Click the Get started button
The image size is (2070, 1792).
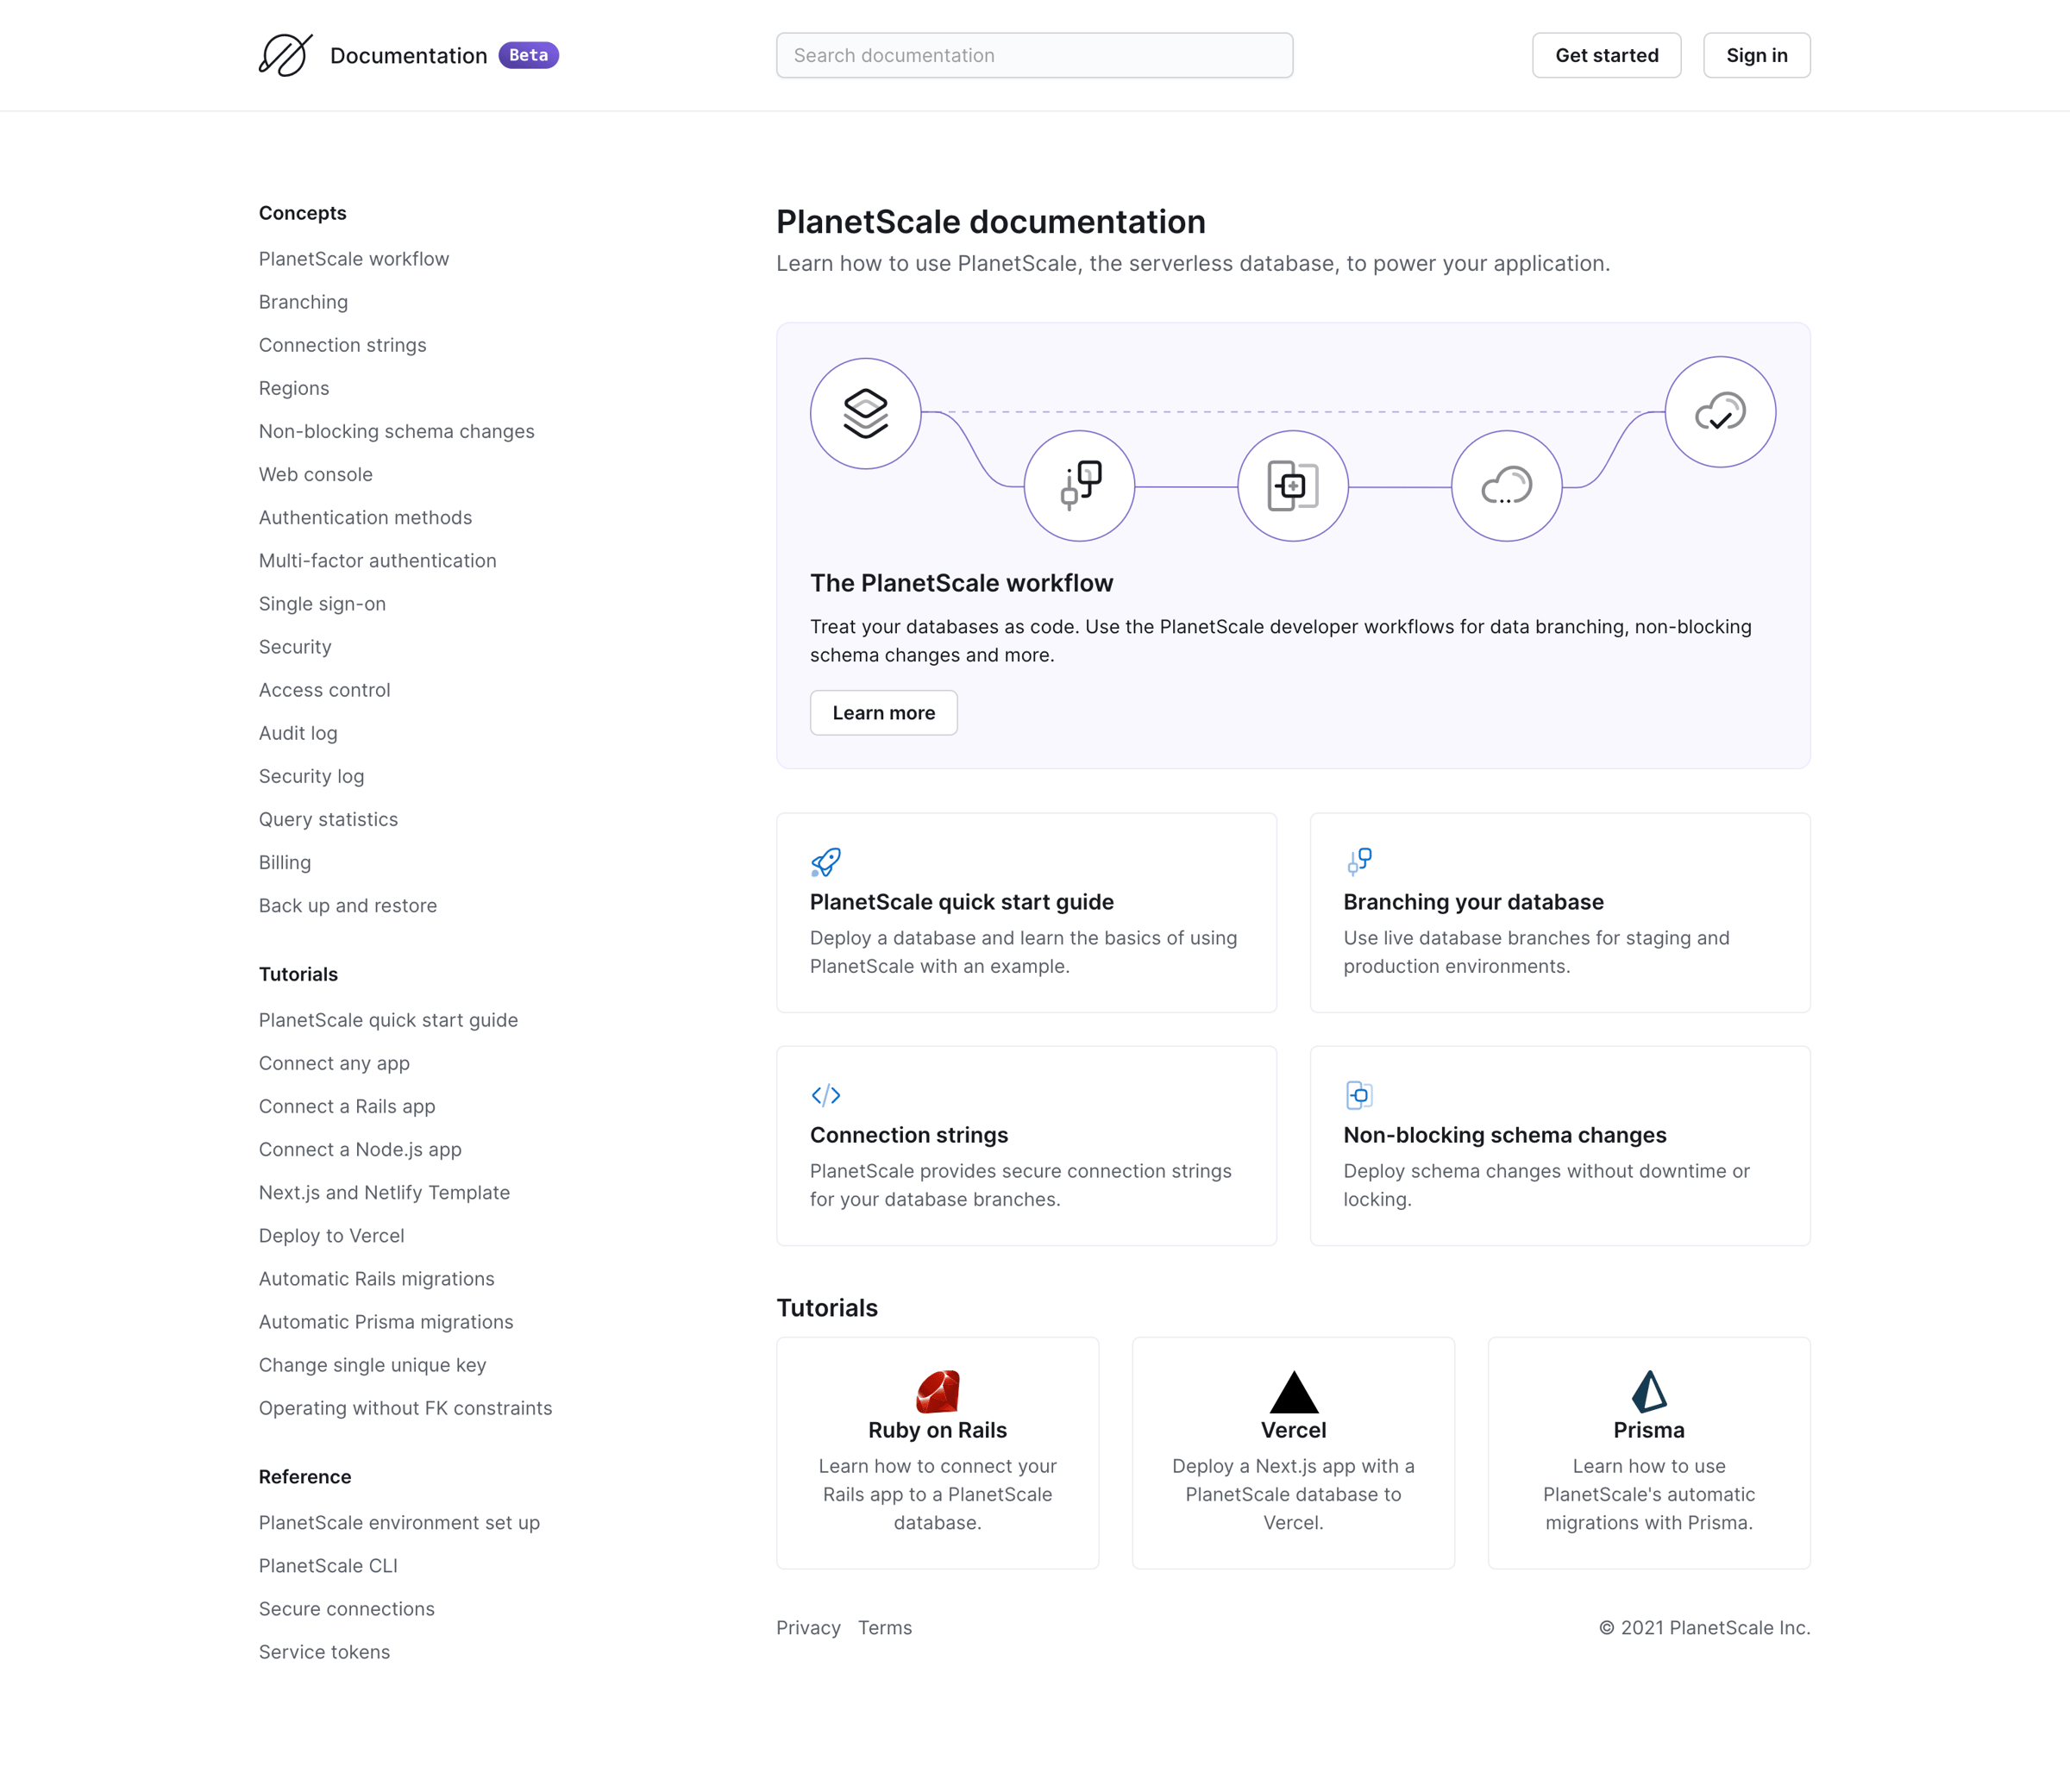click(x=1606, y=55)
